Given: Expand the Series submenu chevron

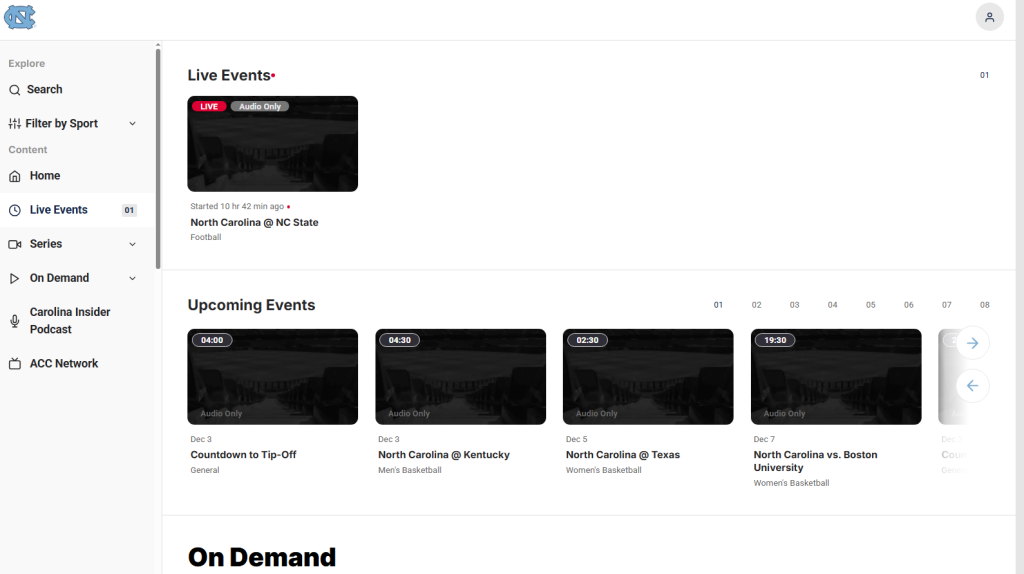Looking at the screenshot, I should (x=132, y=244).
